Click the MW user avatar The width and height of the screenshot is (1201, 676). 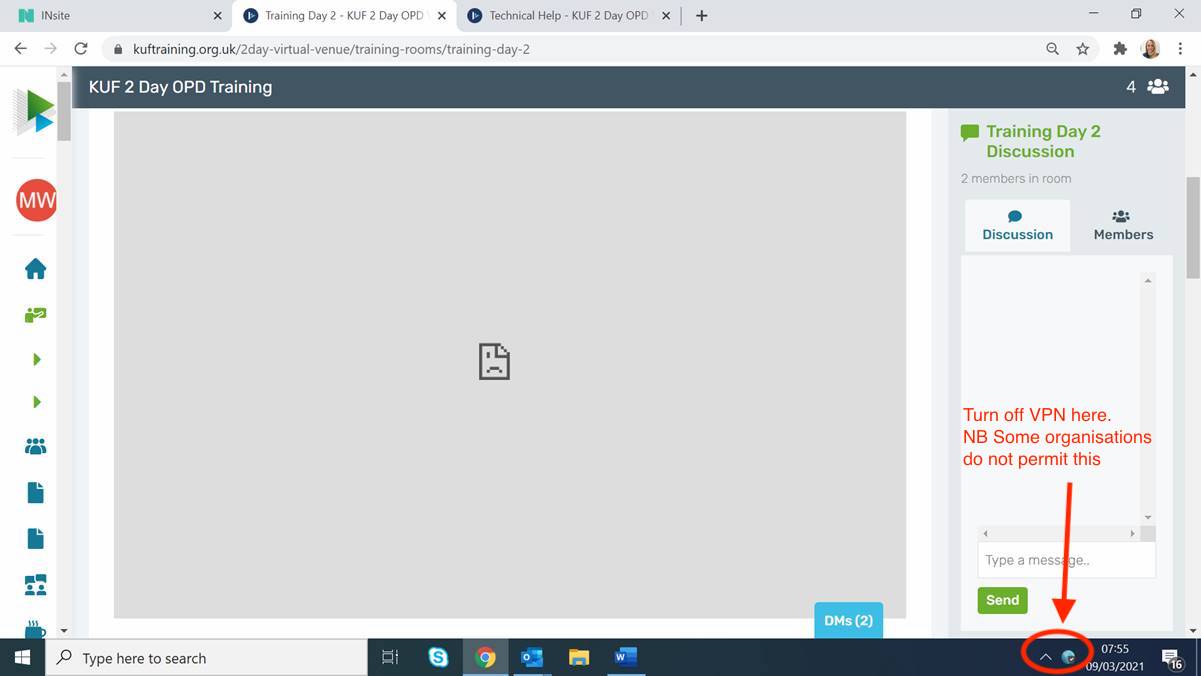(36, 201)
